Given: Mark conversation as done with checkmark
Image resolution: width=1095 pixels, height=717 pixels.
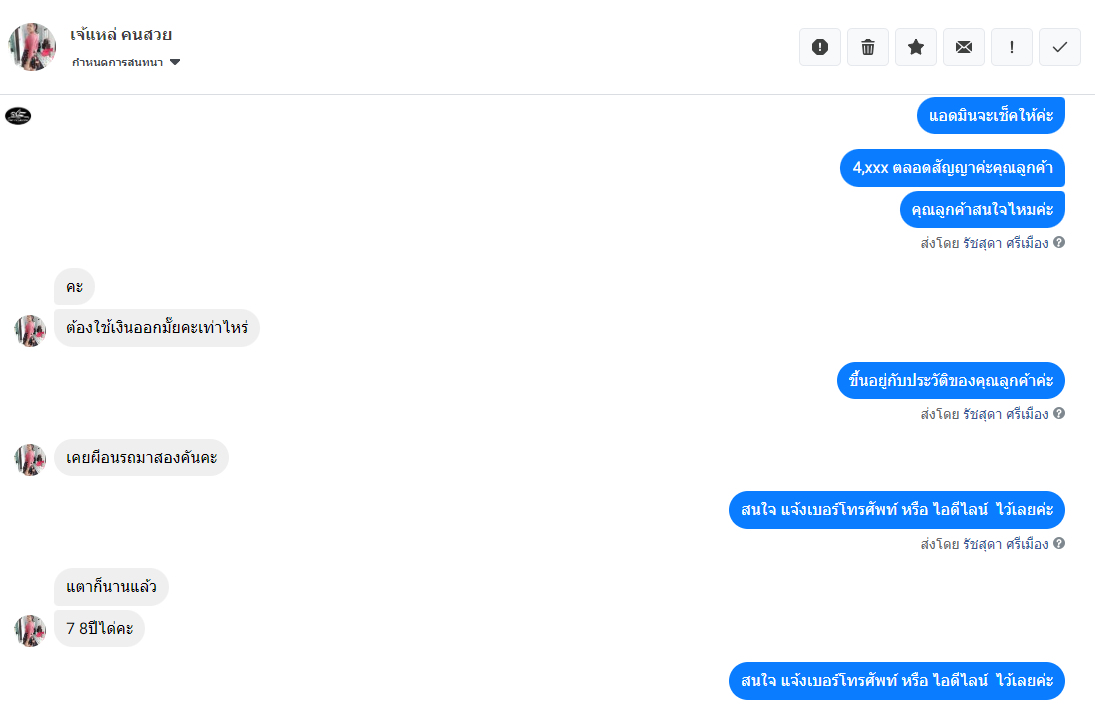Looking at the screenshot, I should click(1060, 47).
